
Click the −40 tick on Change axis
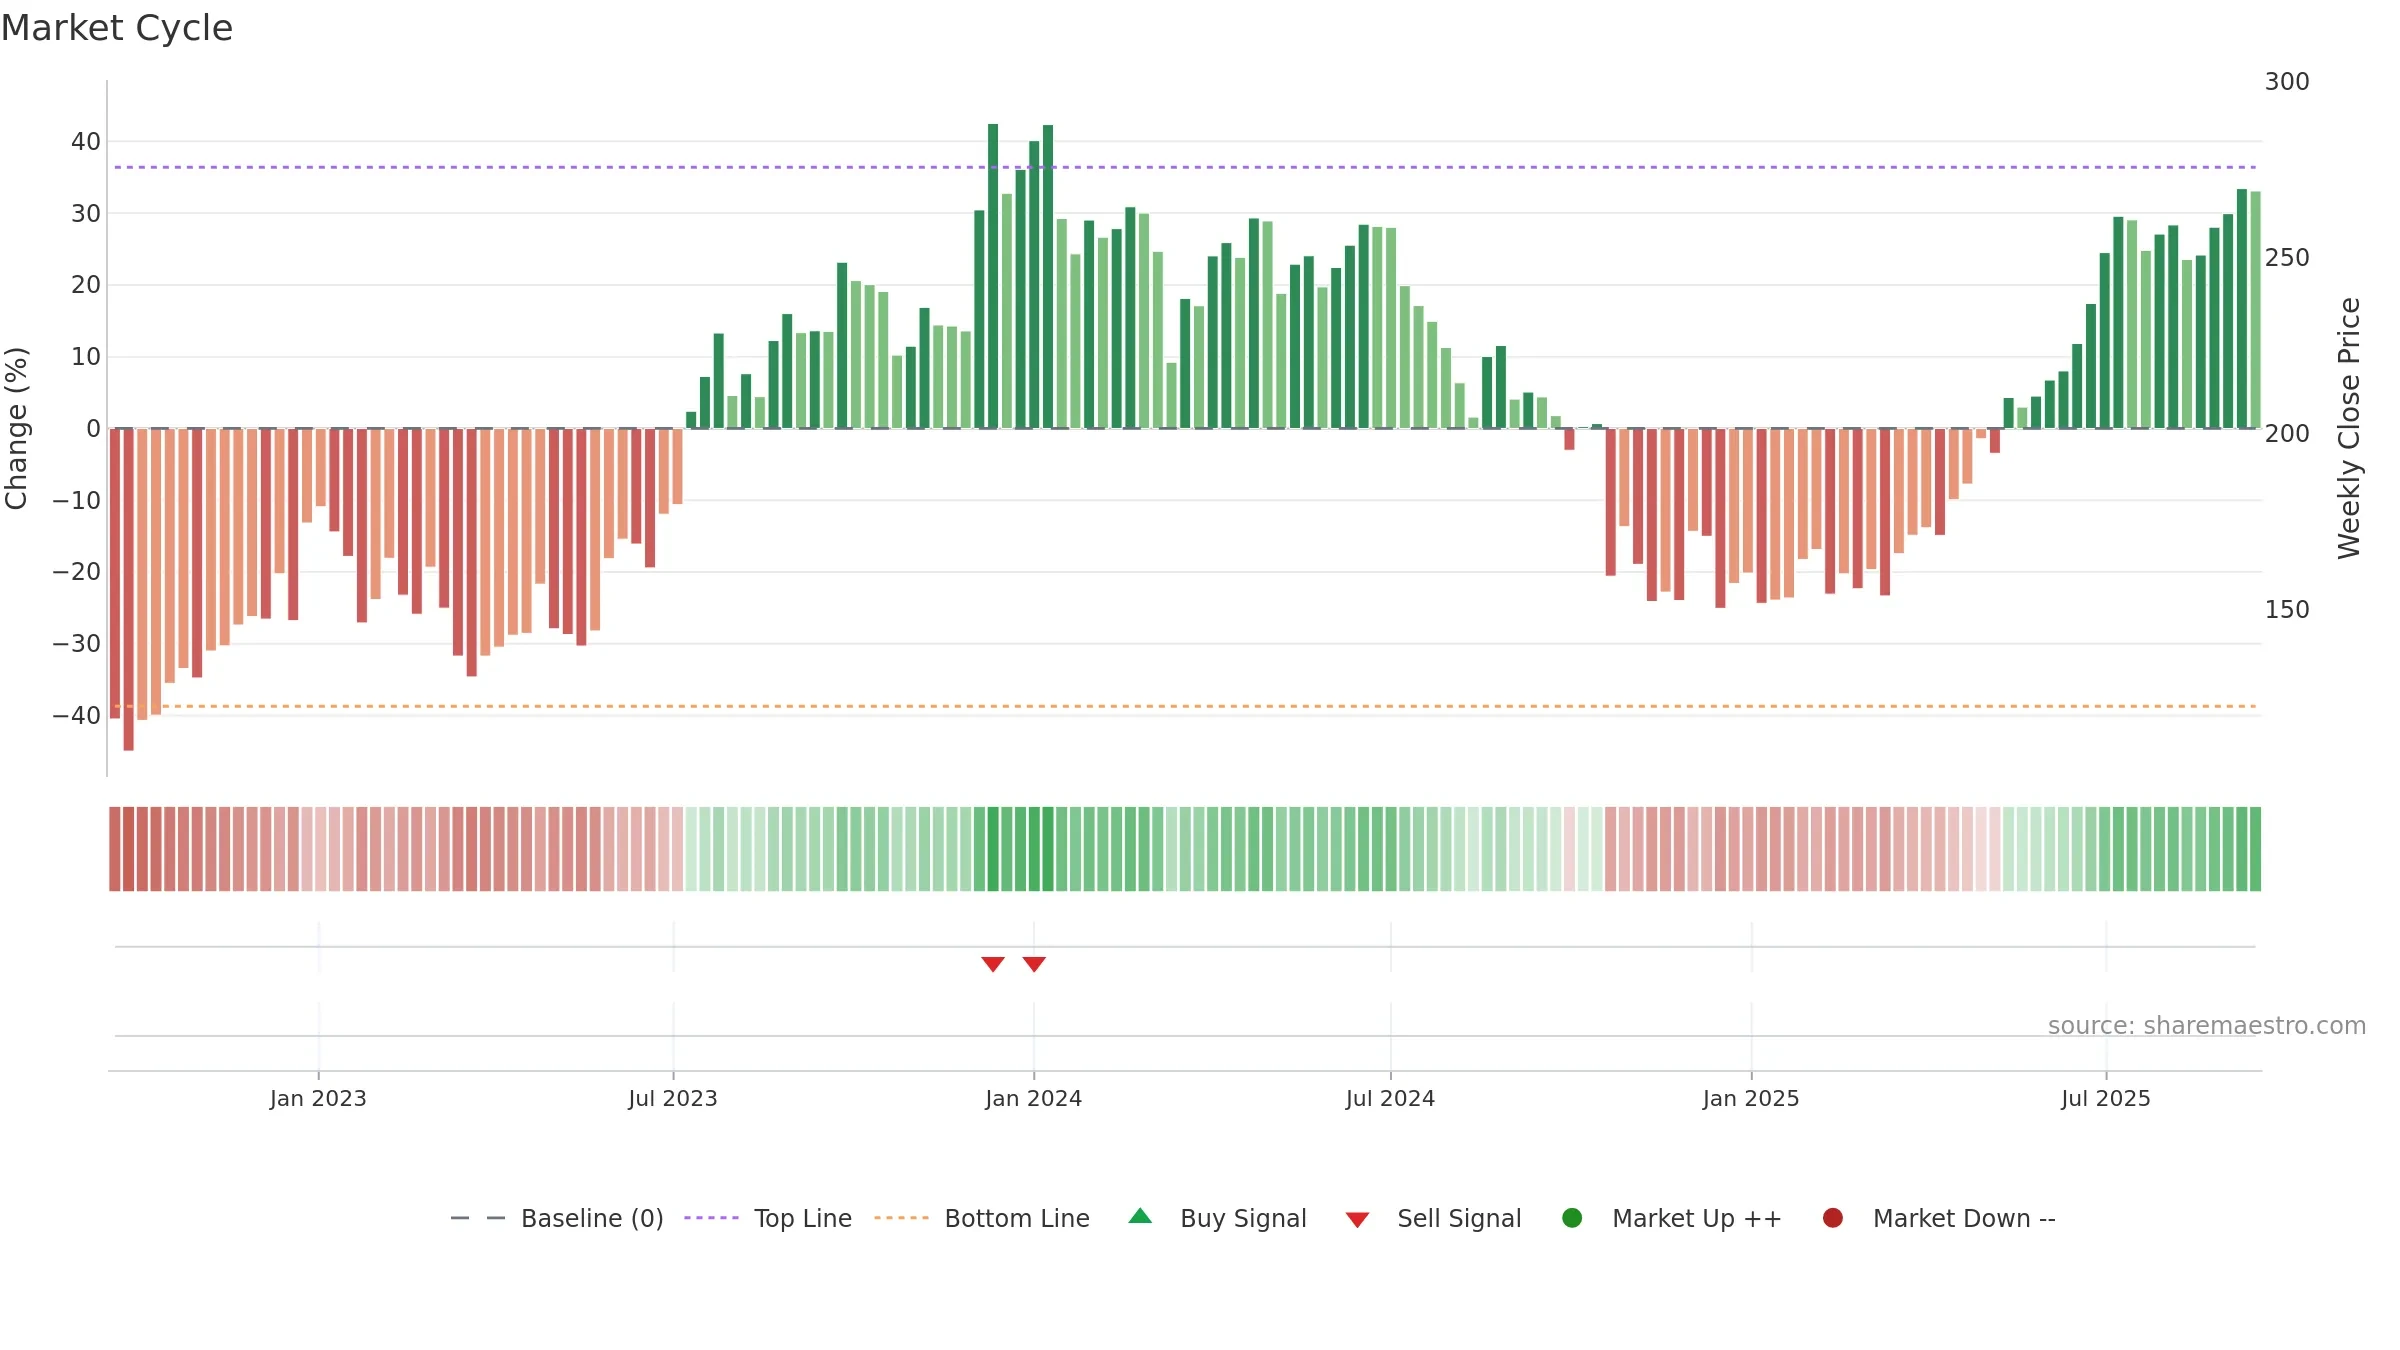pyautogui.click(x=77, y=716)
